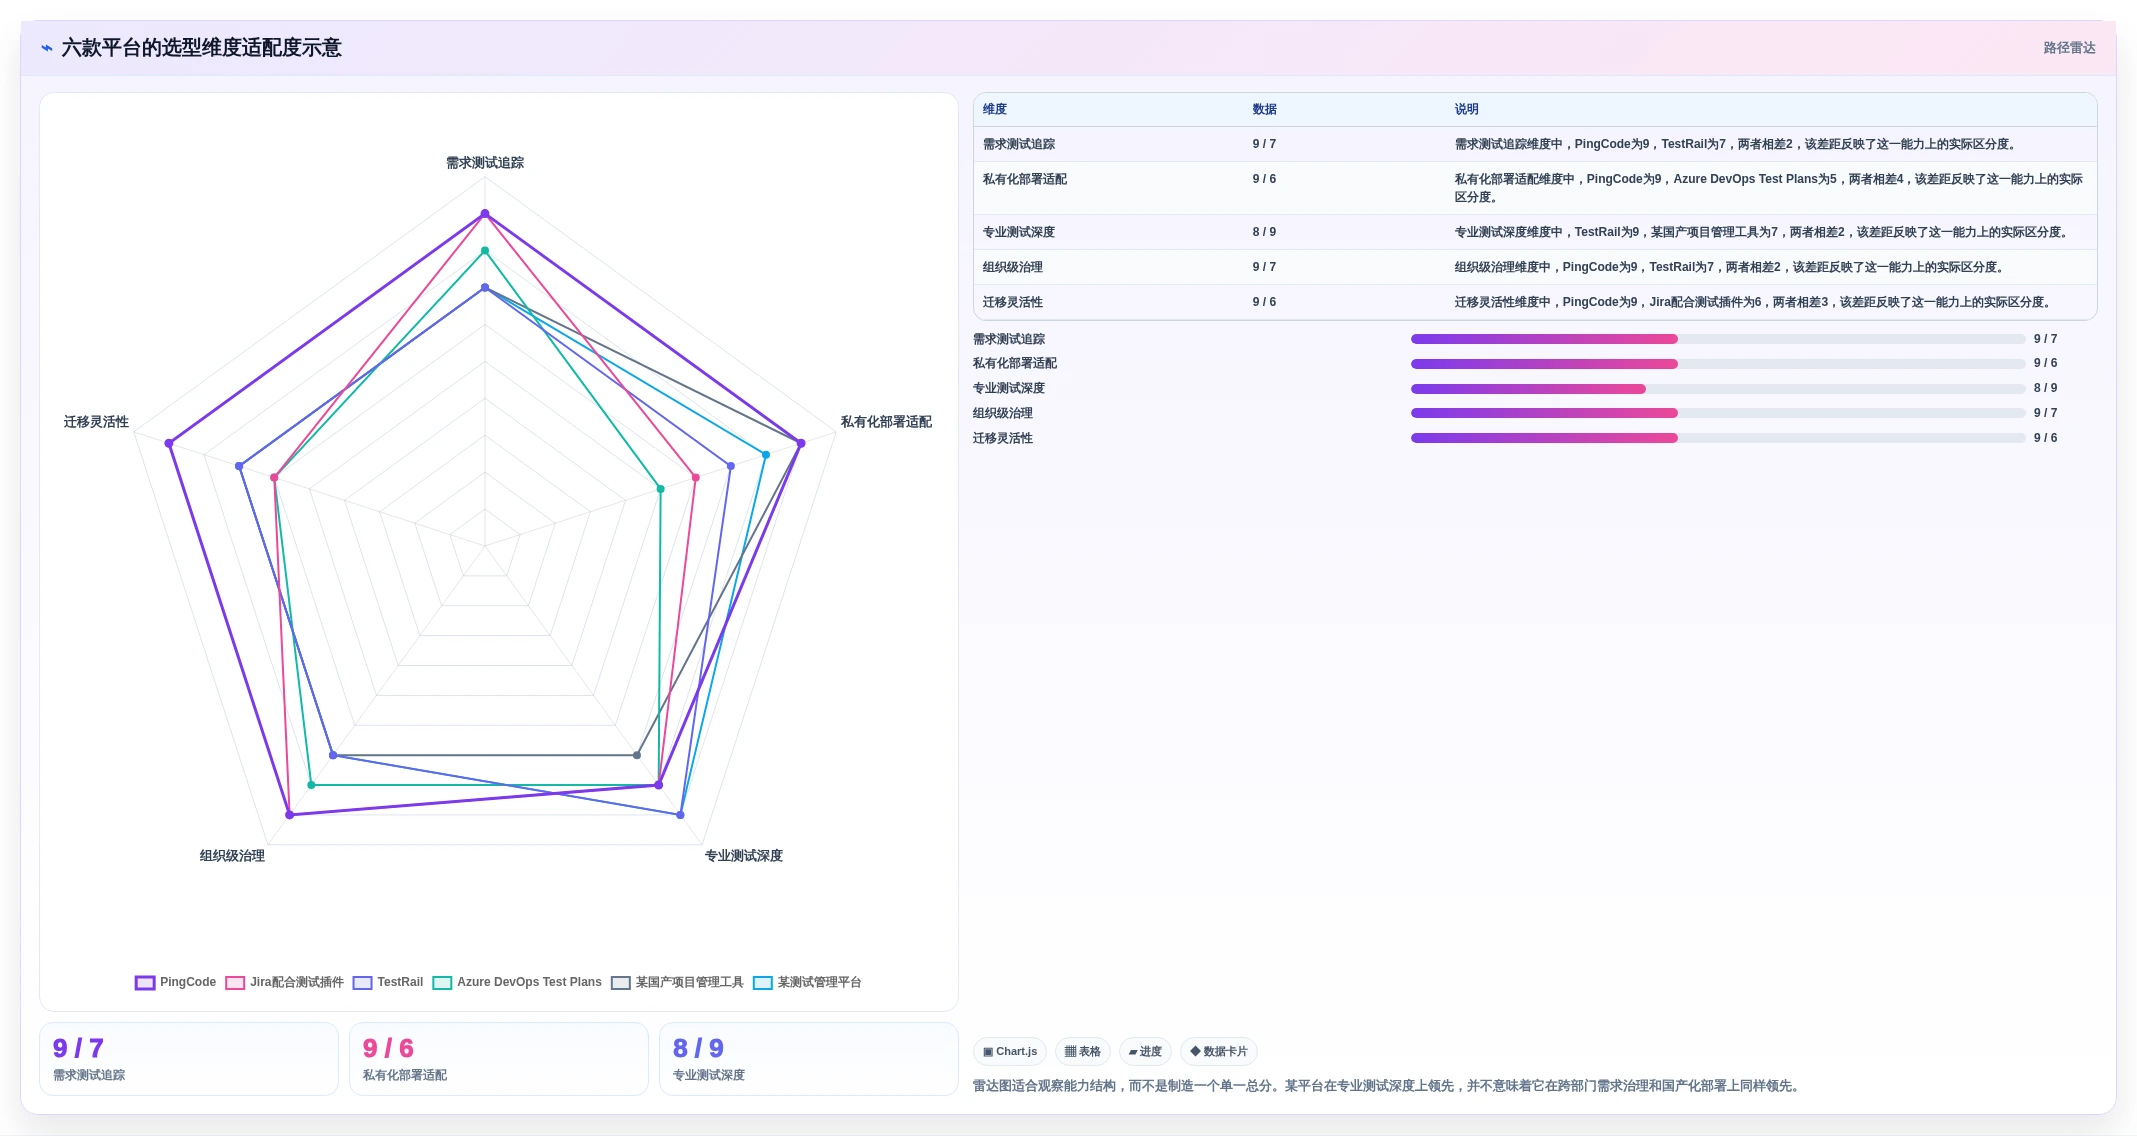Click the 专业测试深度 radar axis label
The image size is (2137, 1136).
744,856
